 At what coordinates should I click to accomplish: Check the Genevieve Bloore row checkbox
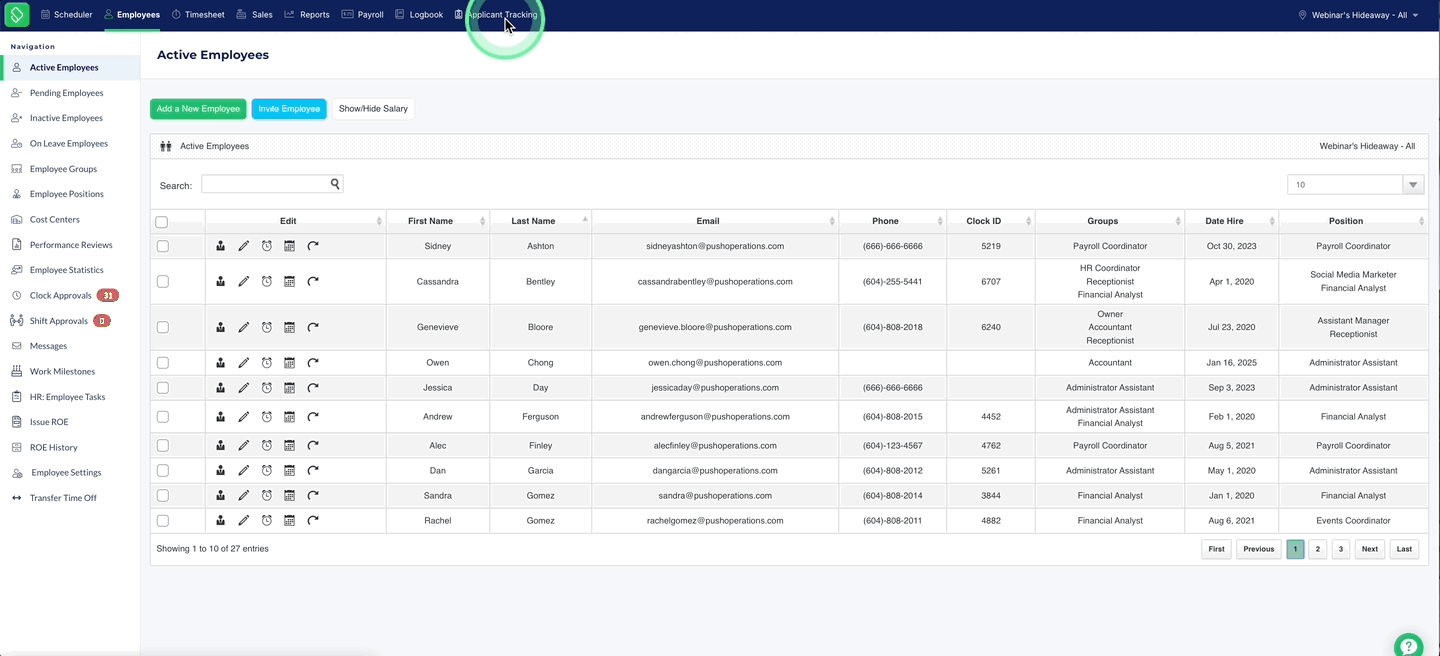tap(163, 327)
